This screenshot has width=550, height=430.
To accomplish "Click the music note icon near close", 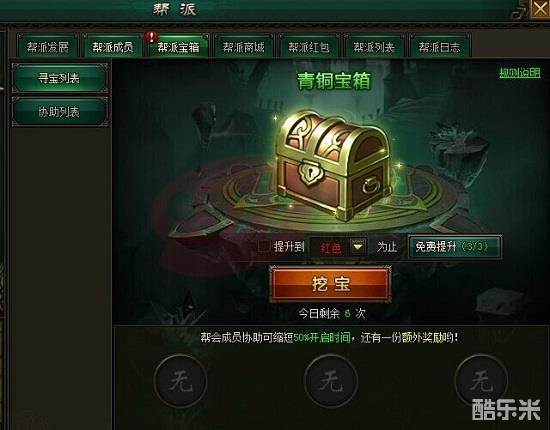I will [x=520, y=11].
